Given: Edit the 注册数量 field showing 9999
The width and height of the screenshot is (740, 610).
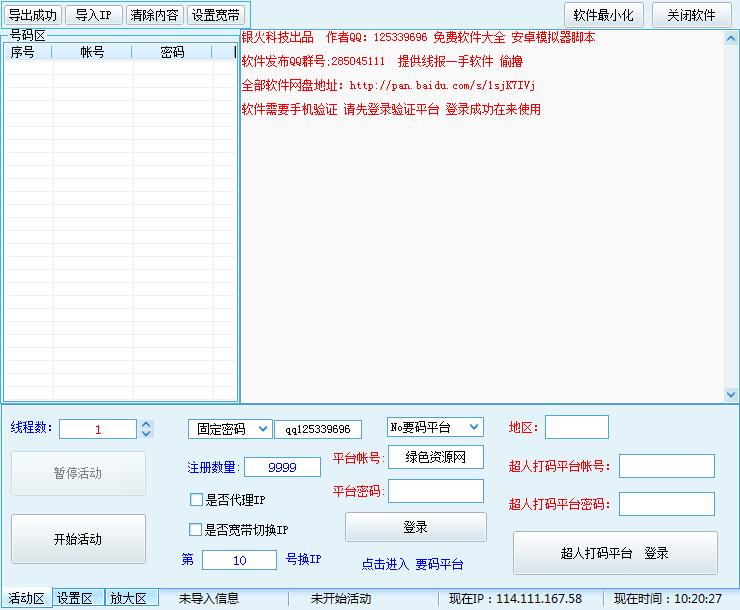Looking at the screenshot, I should tap(282, 467).
